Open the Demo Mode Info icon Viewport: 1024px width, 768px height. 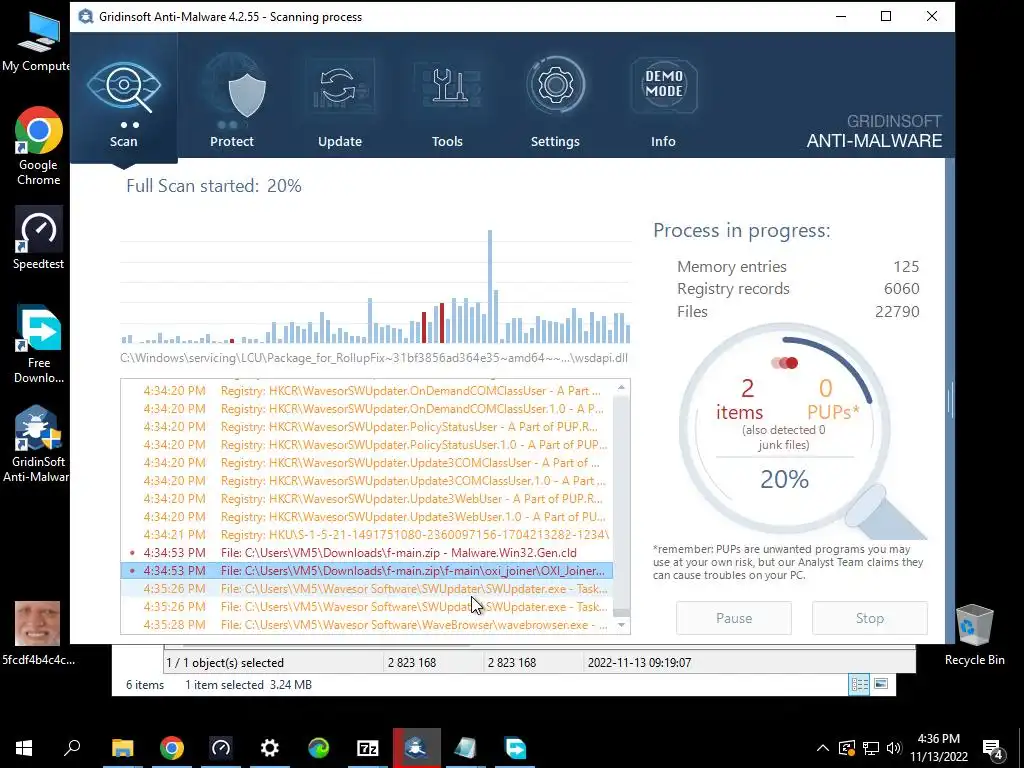pos(664,85)
